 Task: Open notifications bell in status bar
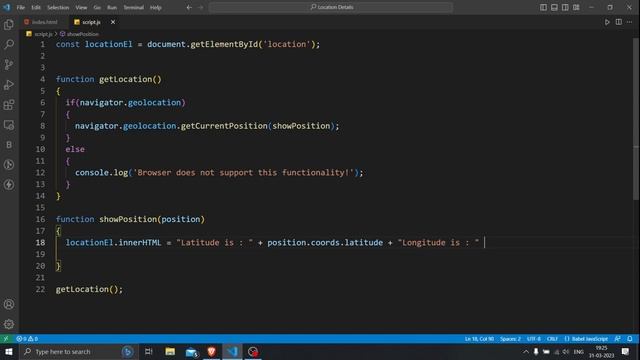pyautogui.click(x=630, y=339)
